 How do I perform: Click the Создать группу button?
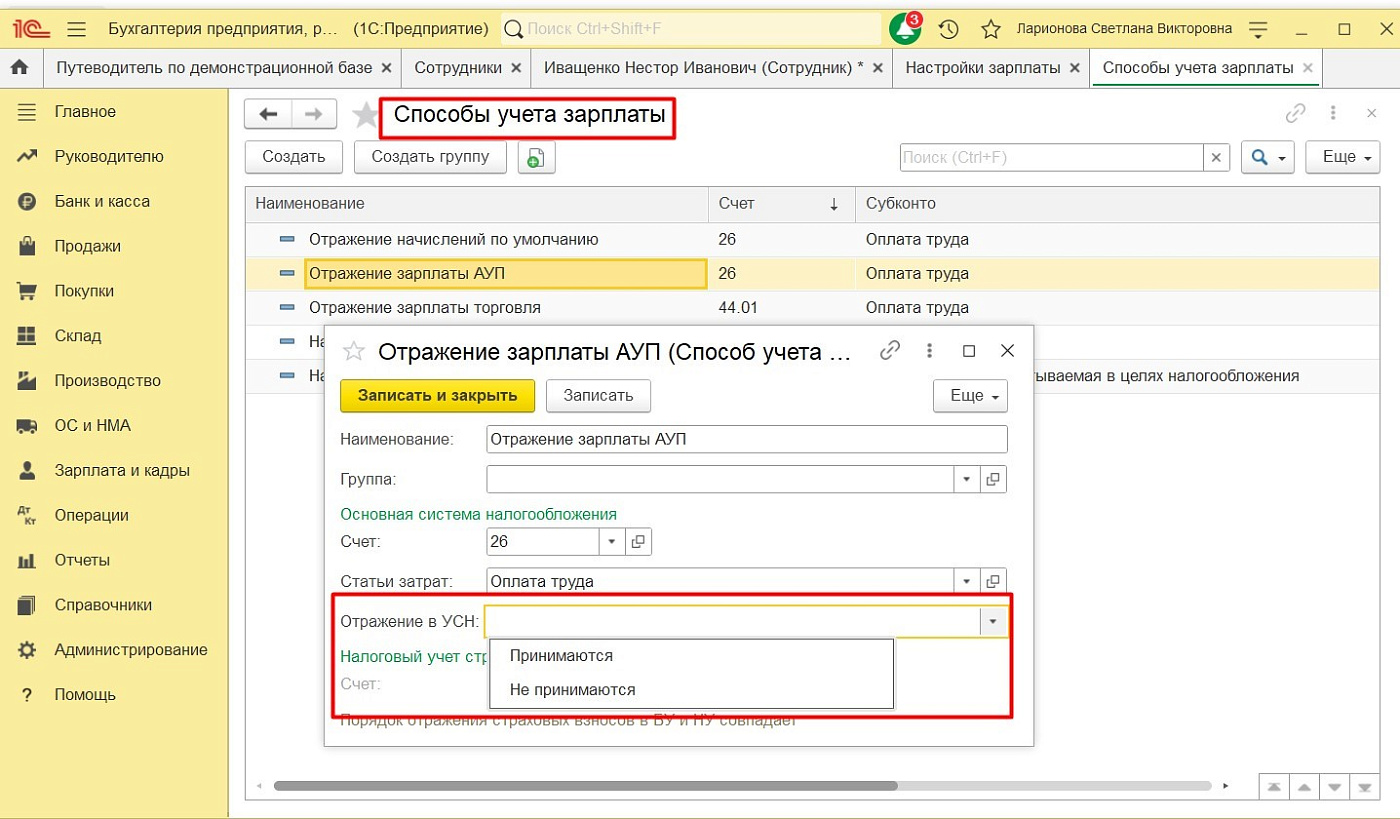pyautogui.click(x=430, y=157)
